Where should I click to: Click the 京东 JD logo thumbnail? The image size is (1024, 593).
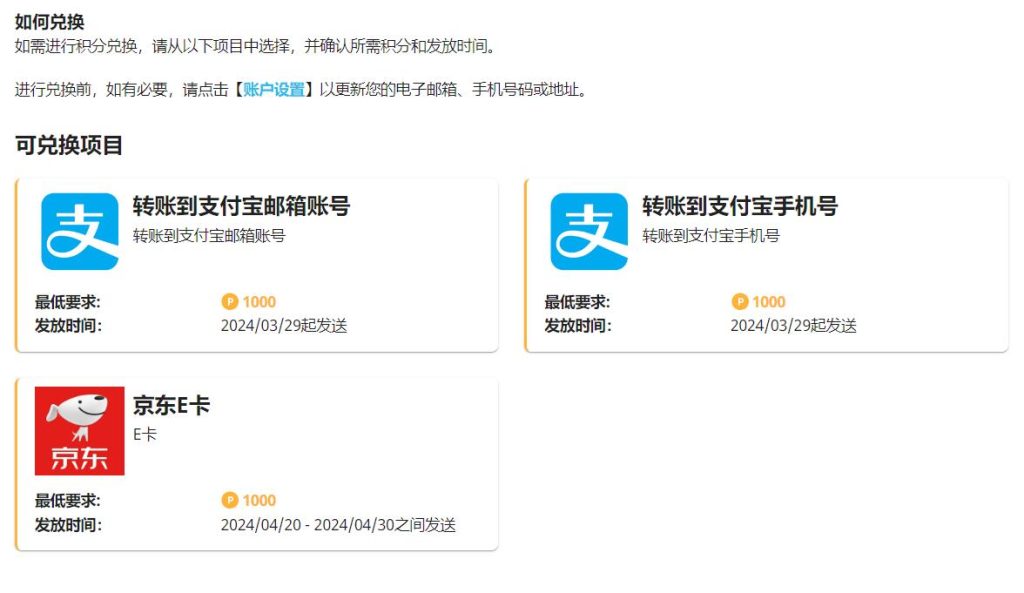80,431
